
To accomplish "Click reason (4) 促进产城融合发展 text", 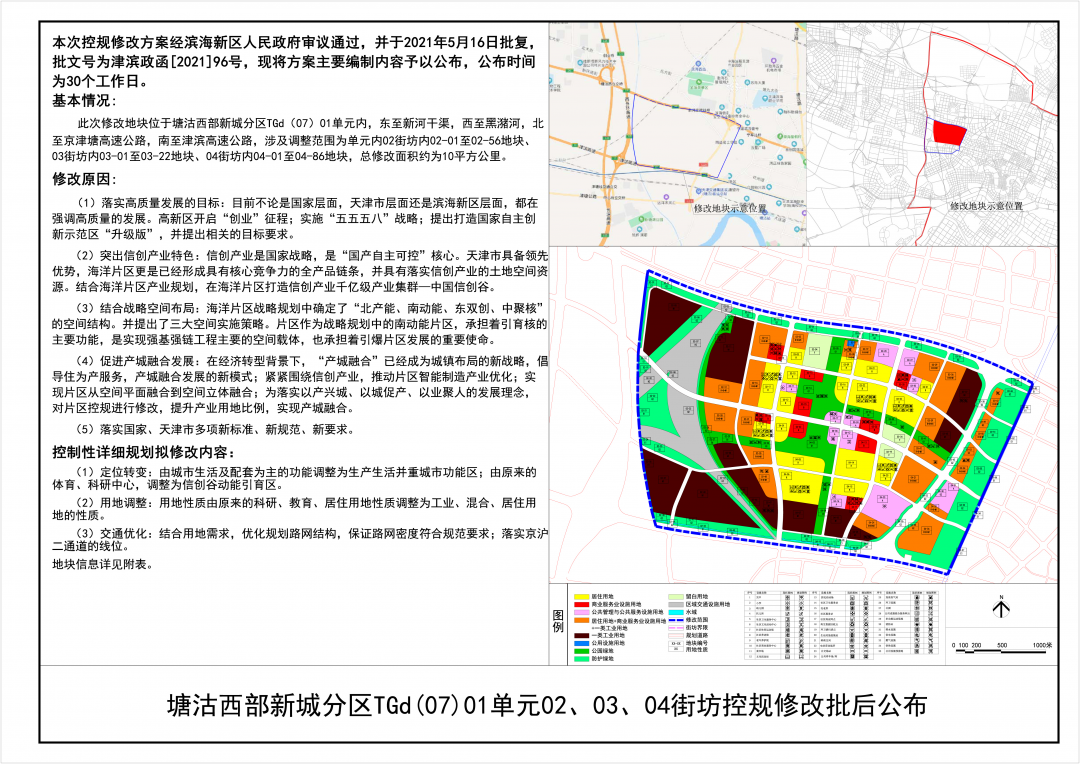I will 300,384.
